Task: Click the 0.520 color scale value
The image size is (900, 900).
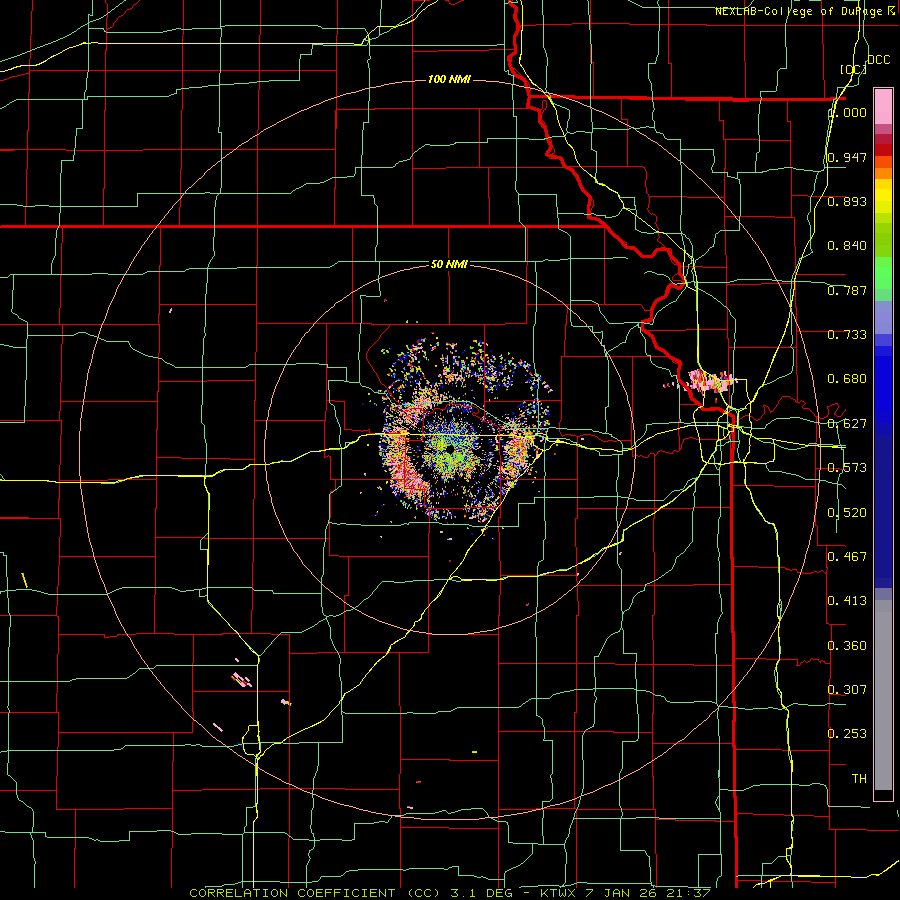Action: (x=847, y=513)
